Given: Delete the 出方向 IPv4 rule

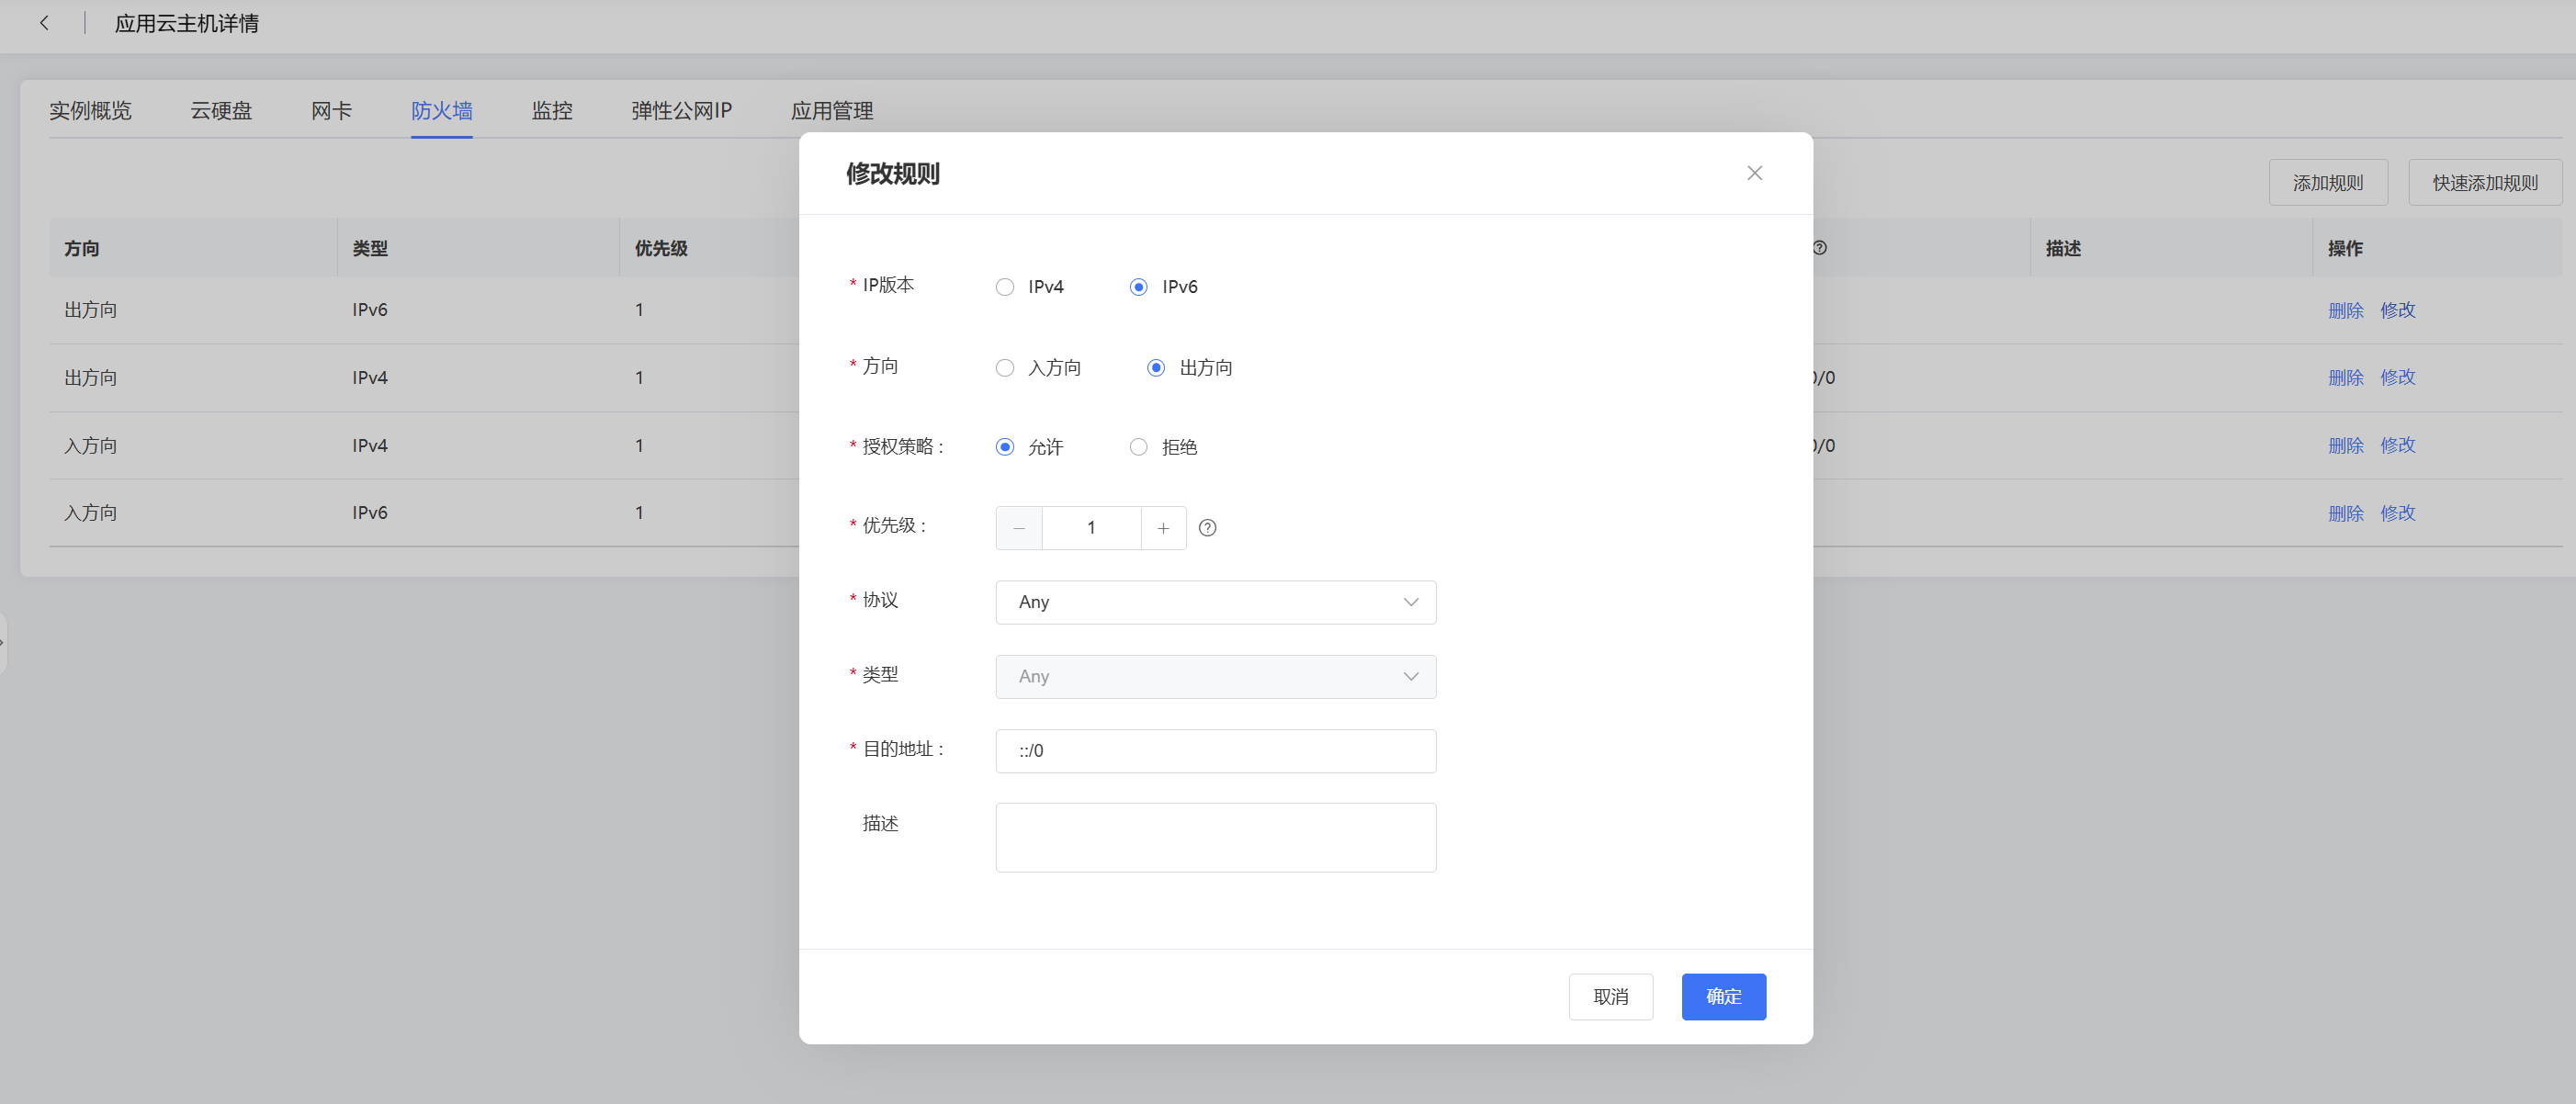Looking at the screenshot, I should 2346,378.
